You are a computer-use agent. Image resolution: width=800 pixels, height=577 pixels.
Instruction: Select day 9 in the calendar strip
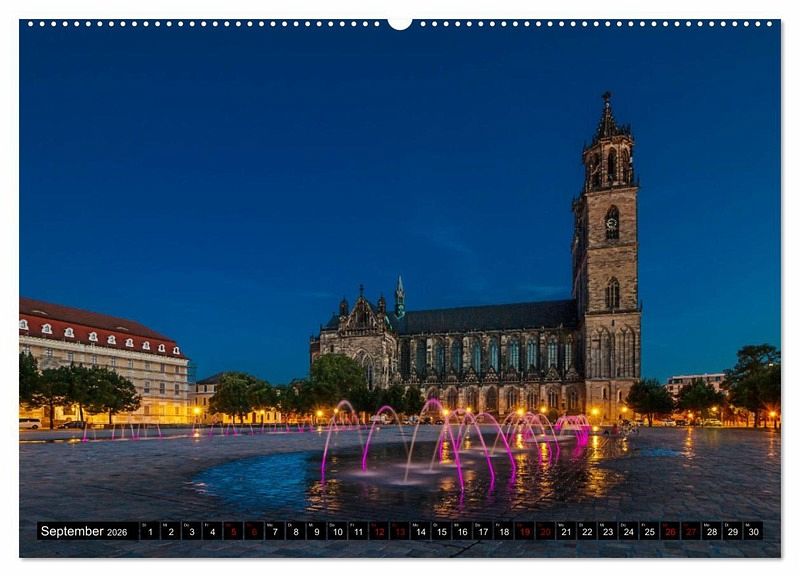coord(316,531)
